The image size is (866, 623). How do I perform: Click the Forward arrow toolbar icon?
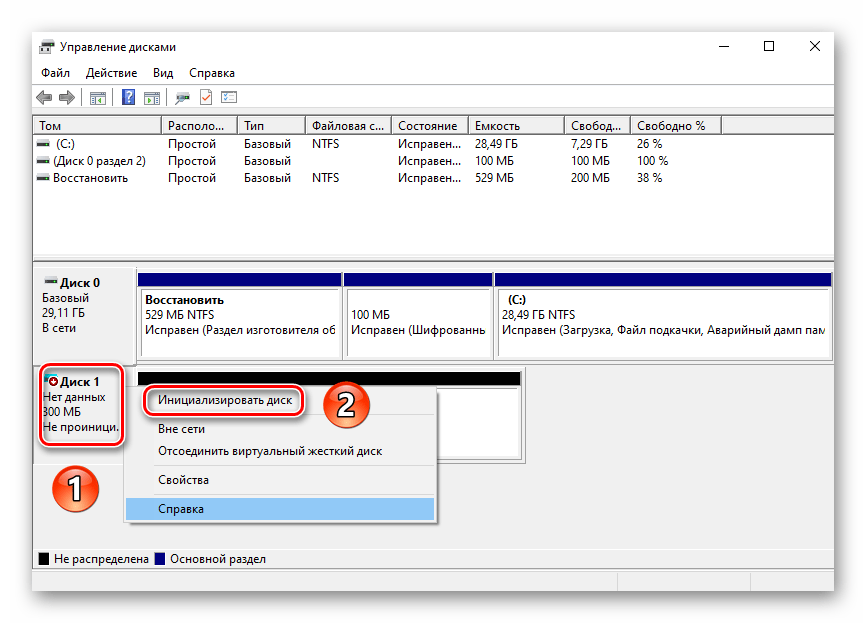[66, 98]
